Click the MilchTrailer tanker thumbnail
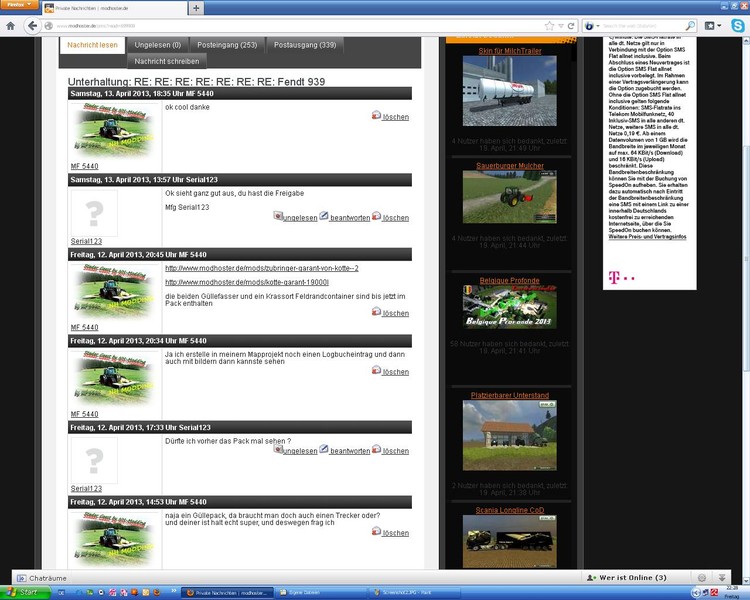The width and height of the screenshot is (750, 600). coord(509,91)
